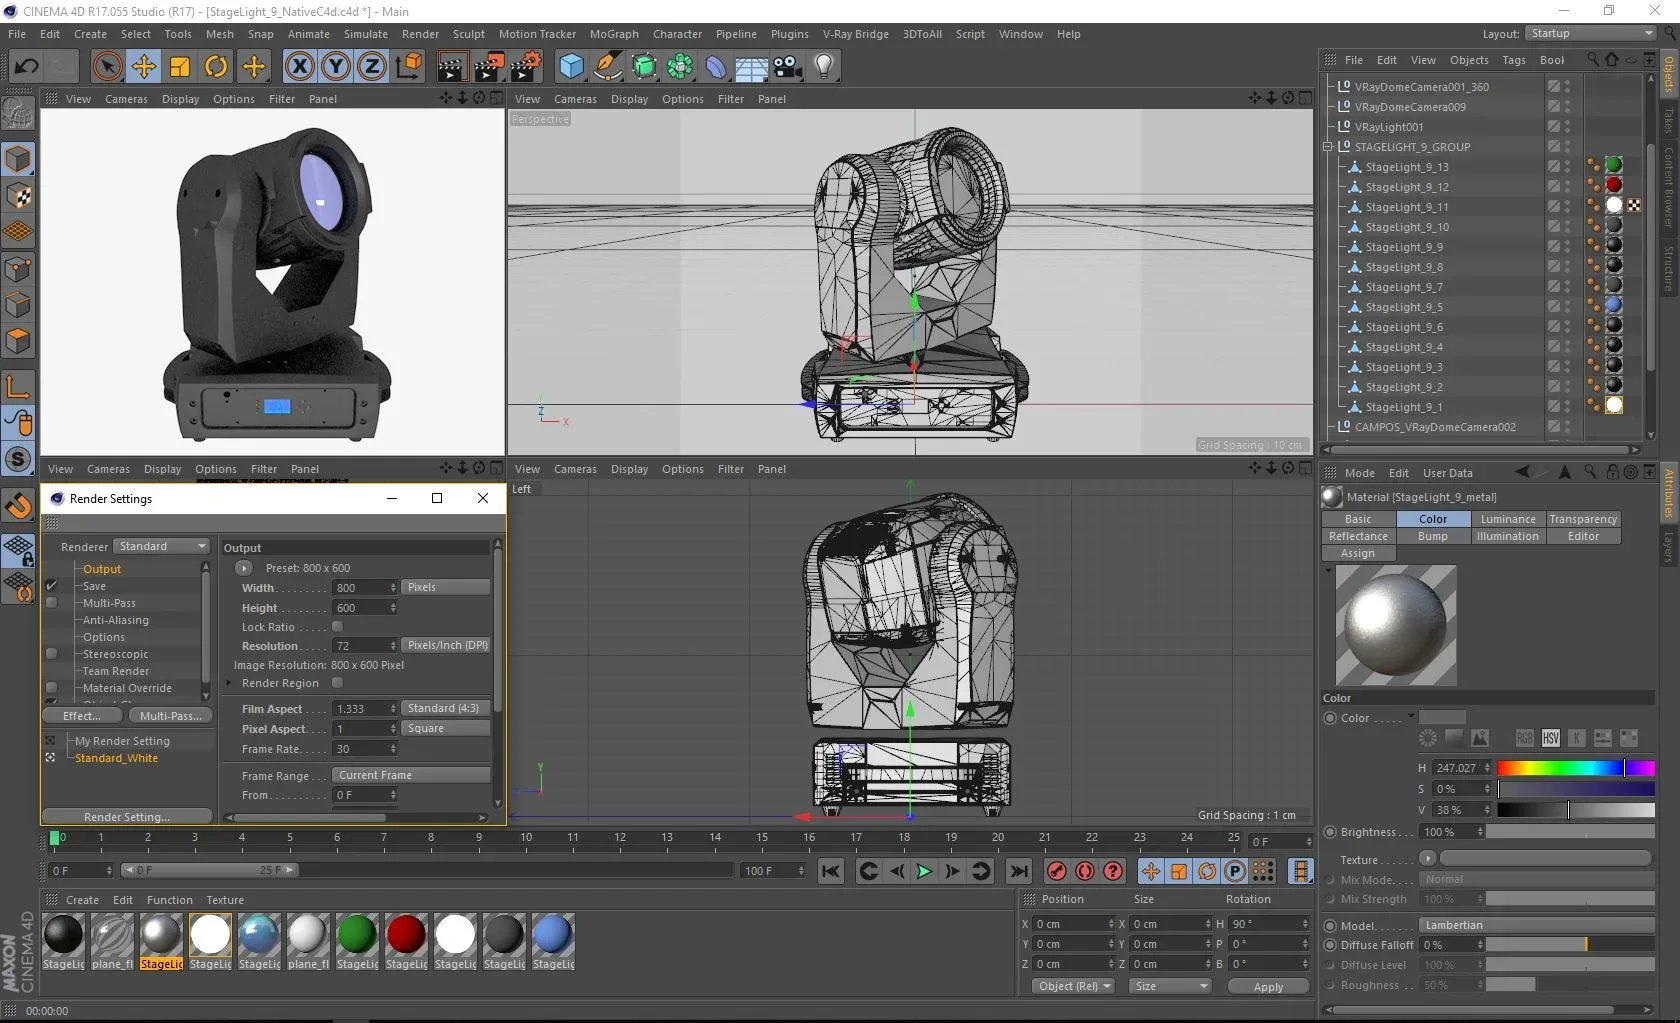Open the Pixels unit dropdown
The image size is (1680, 1023).
446,587
